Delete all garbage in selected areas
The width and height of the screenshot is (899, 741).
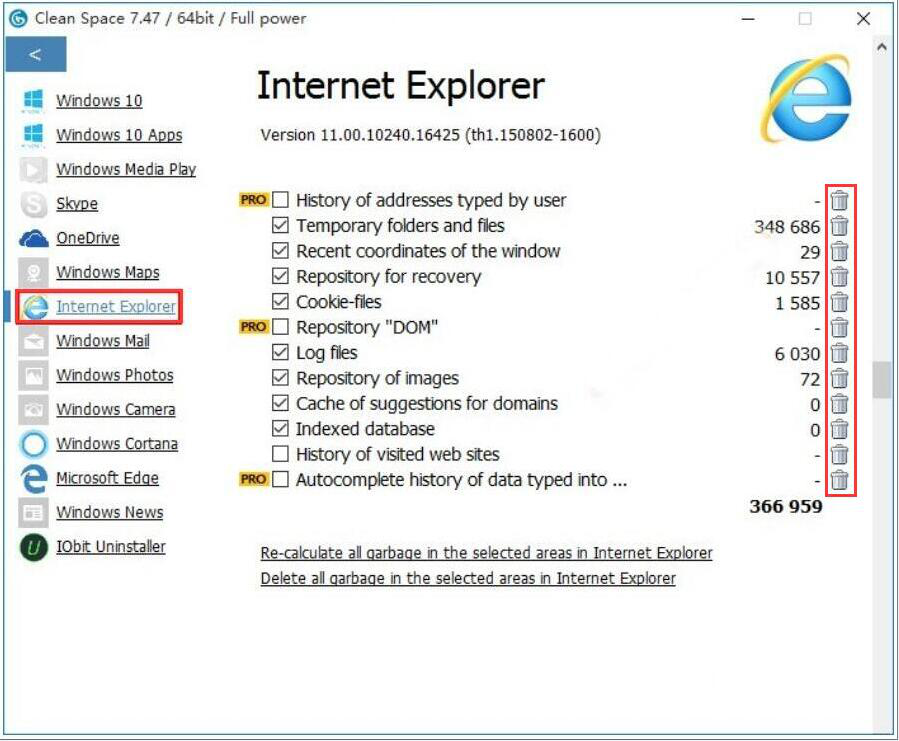tap(468, 579)
